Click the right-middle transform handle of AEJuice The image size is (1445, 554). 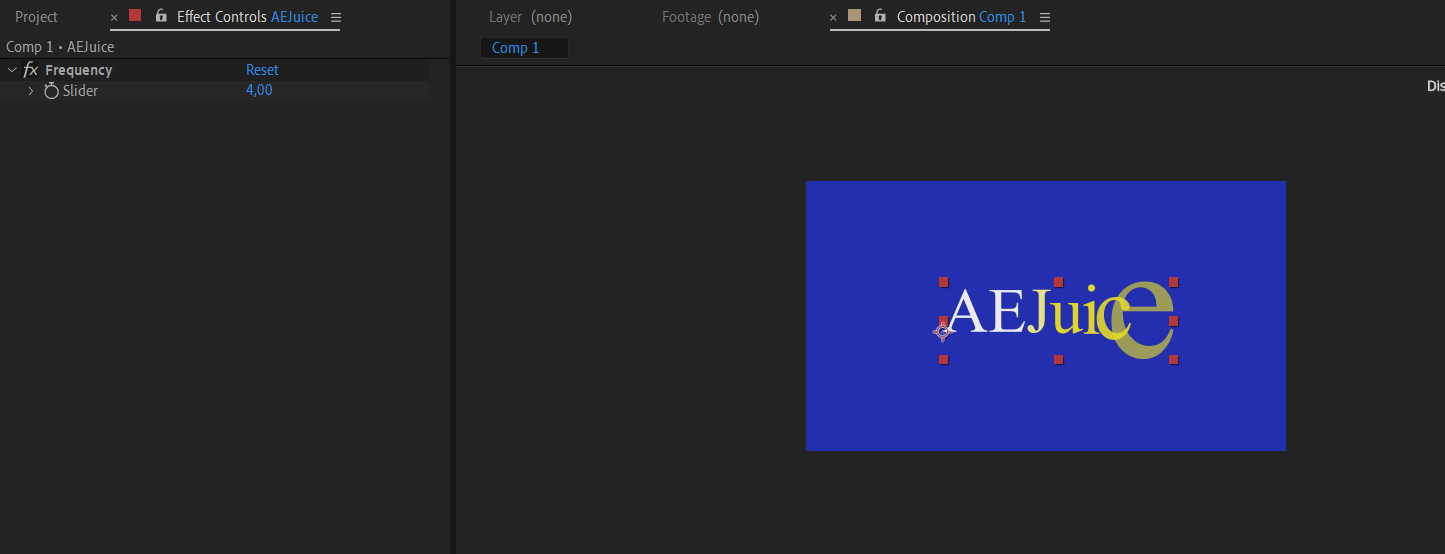[x=1174, y=321]
